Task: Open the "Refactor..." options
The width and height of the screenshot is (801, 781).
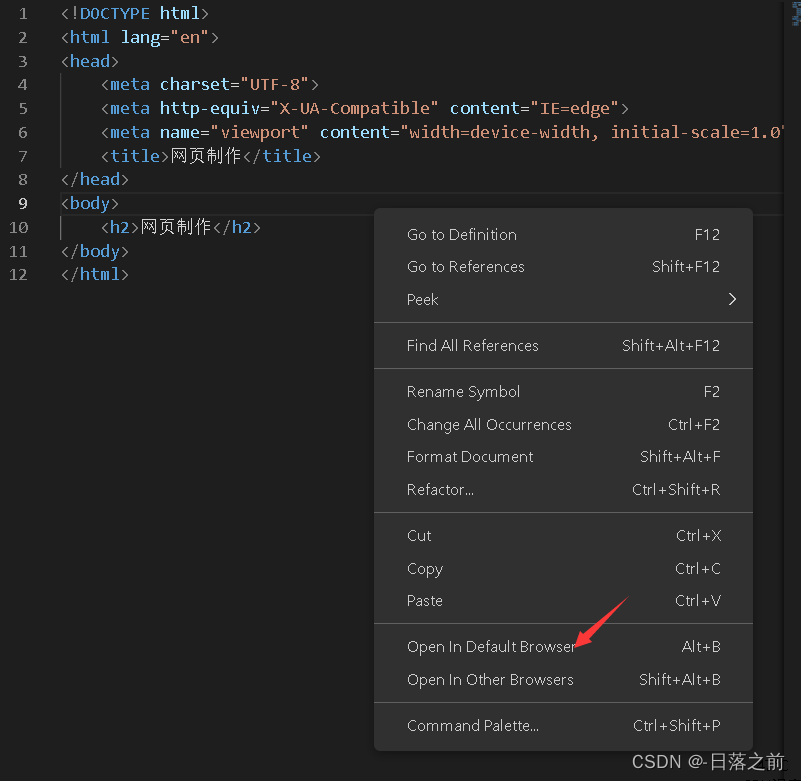Action: 440,489
